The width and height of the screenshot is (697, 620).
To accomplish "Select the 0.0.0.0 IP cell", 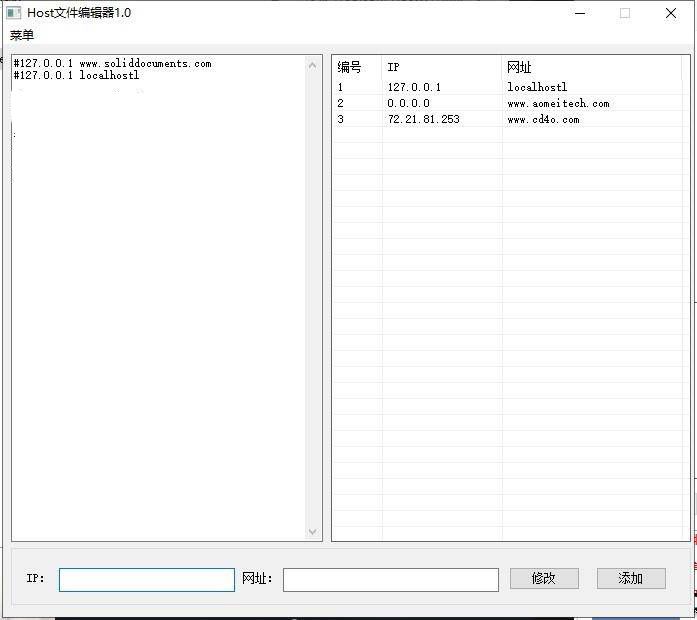I will tap(409, 103).
